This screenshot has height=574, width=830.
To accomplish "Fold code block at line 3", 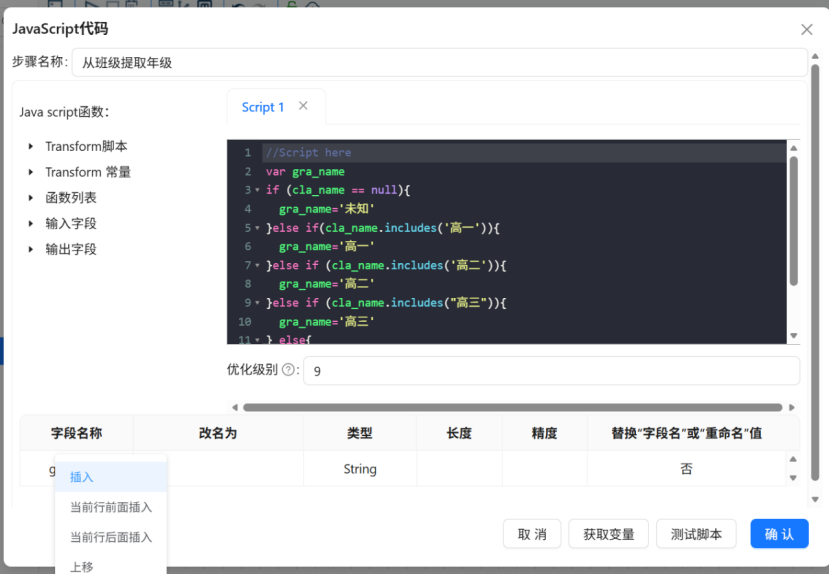I will (x=257, y=190).
